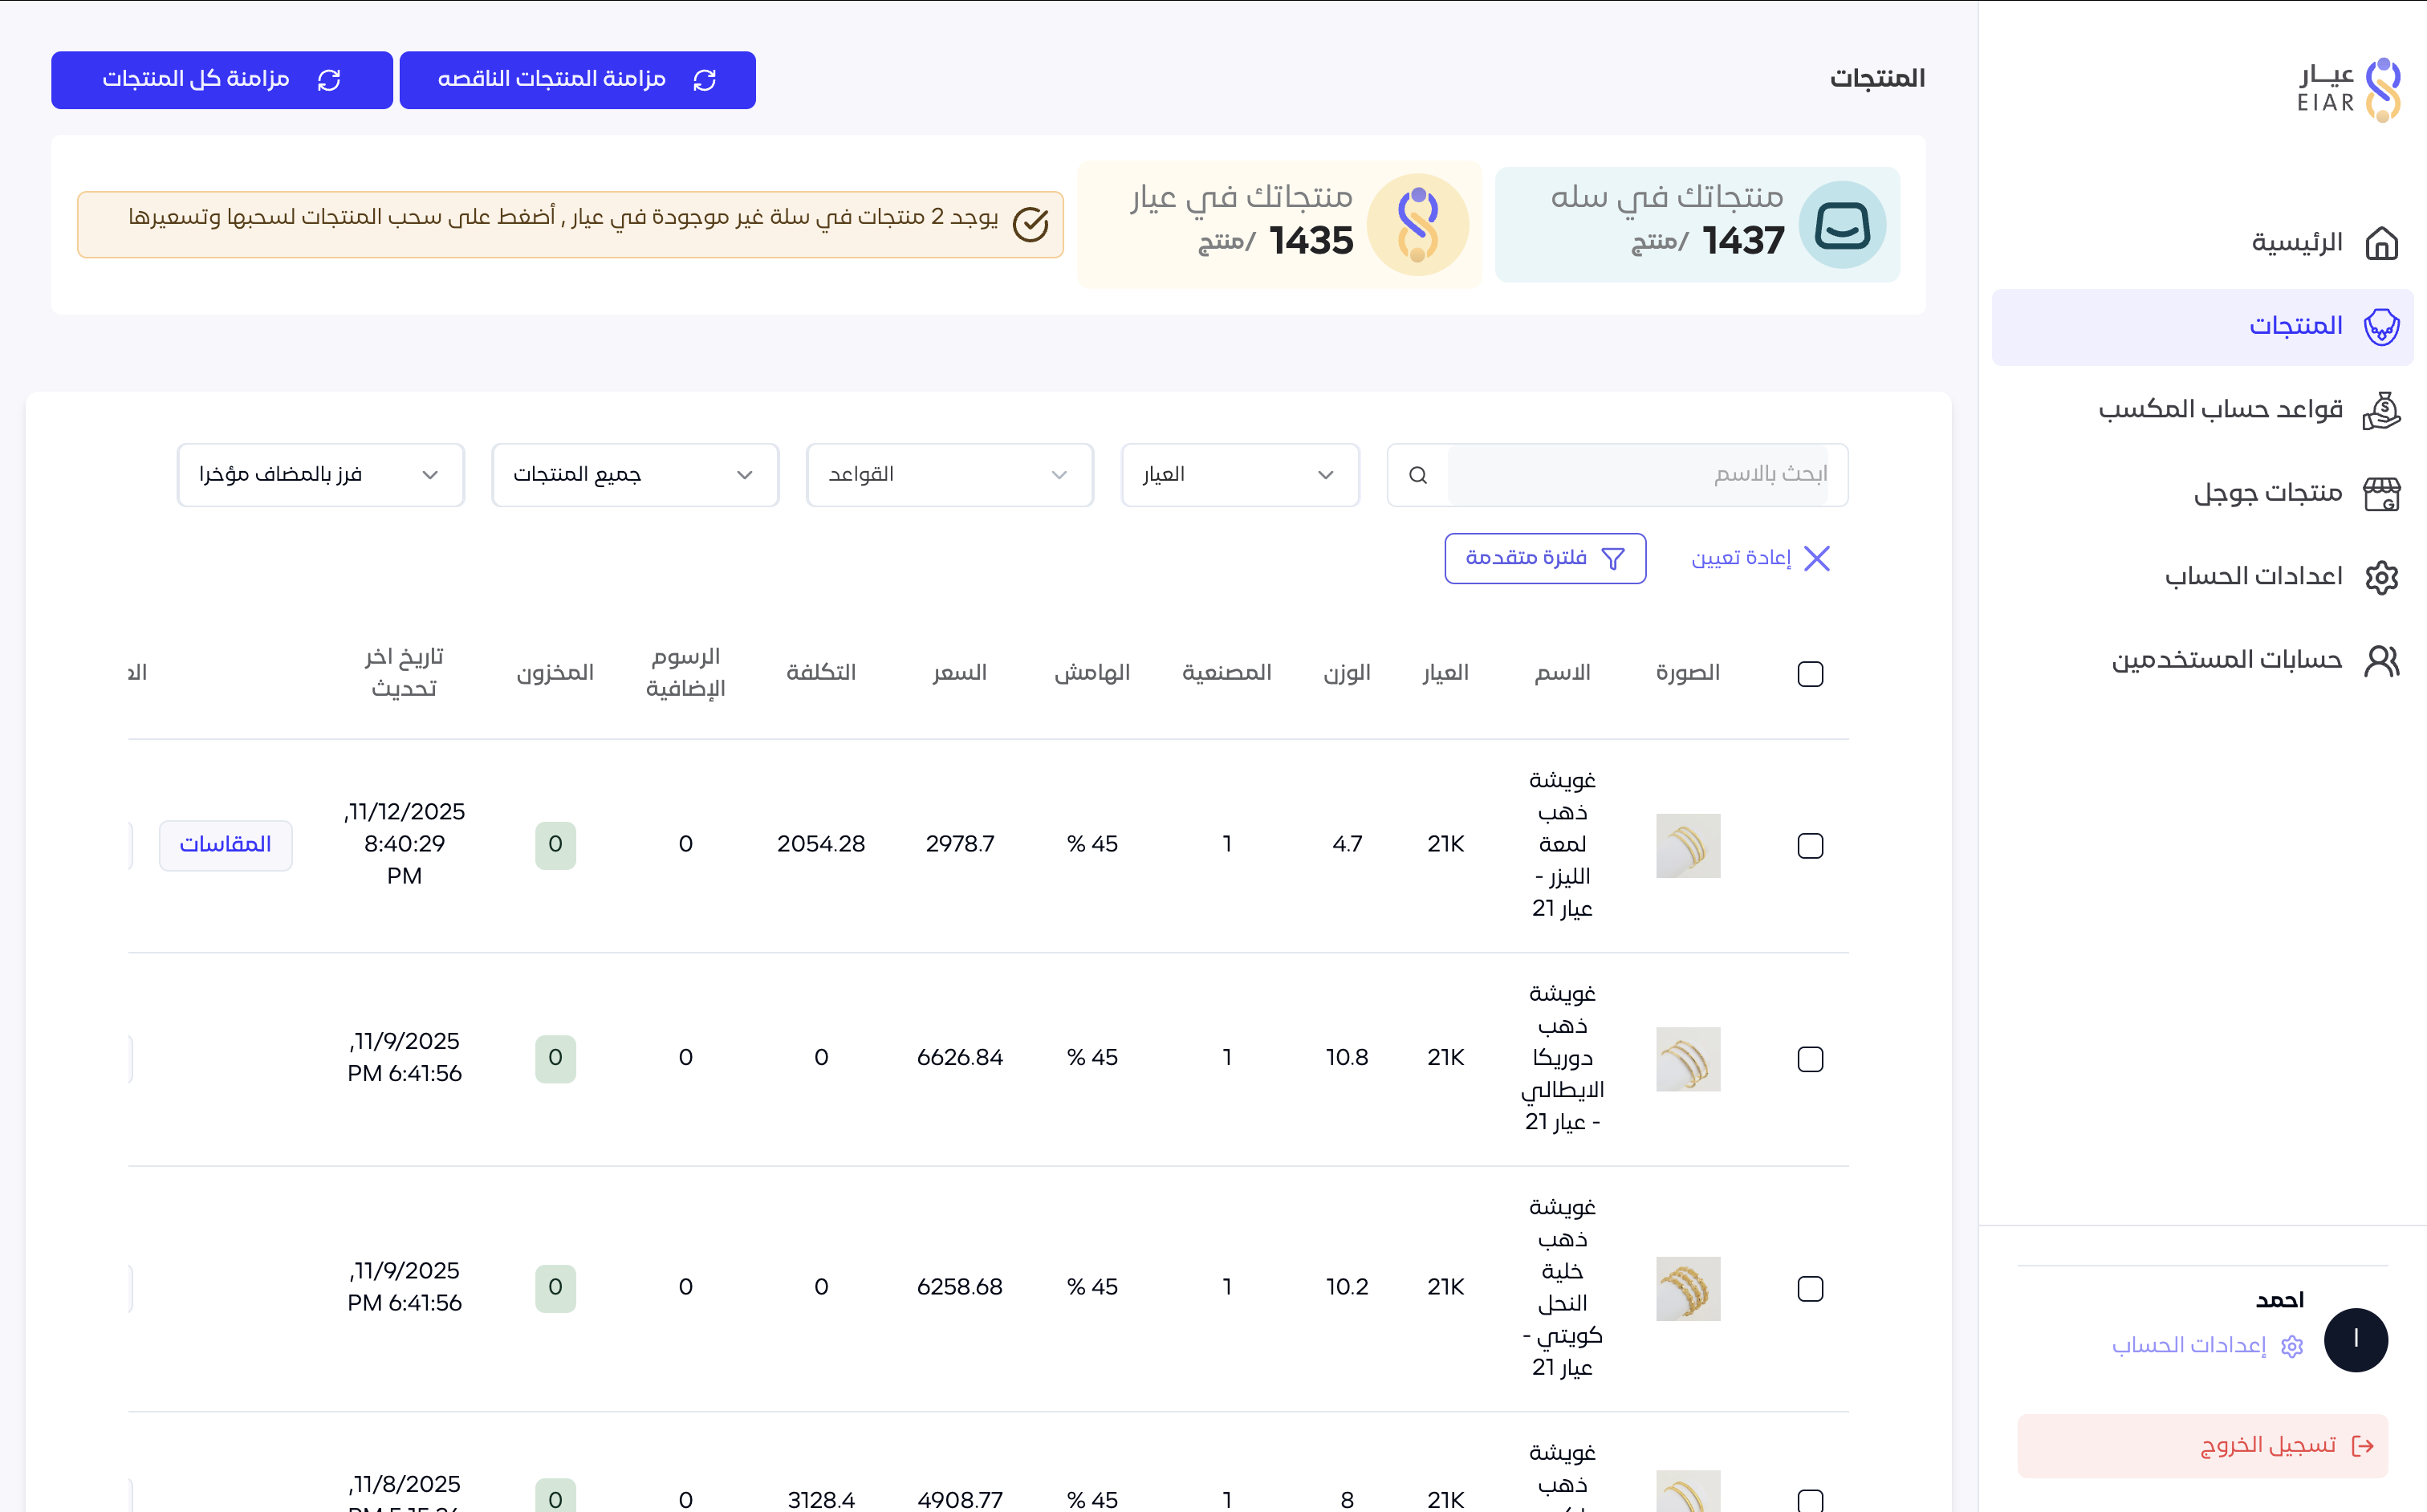
Task: Open the العيار dropdown filter
Action: click(1239, 475)
